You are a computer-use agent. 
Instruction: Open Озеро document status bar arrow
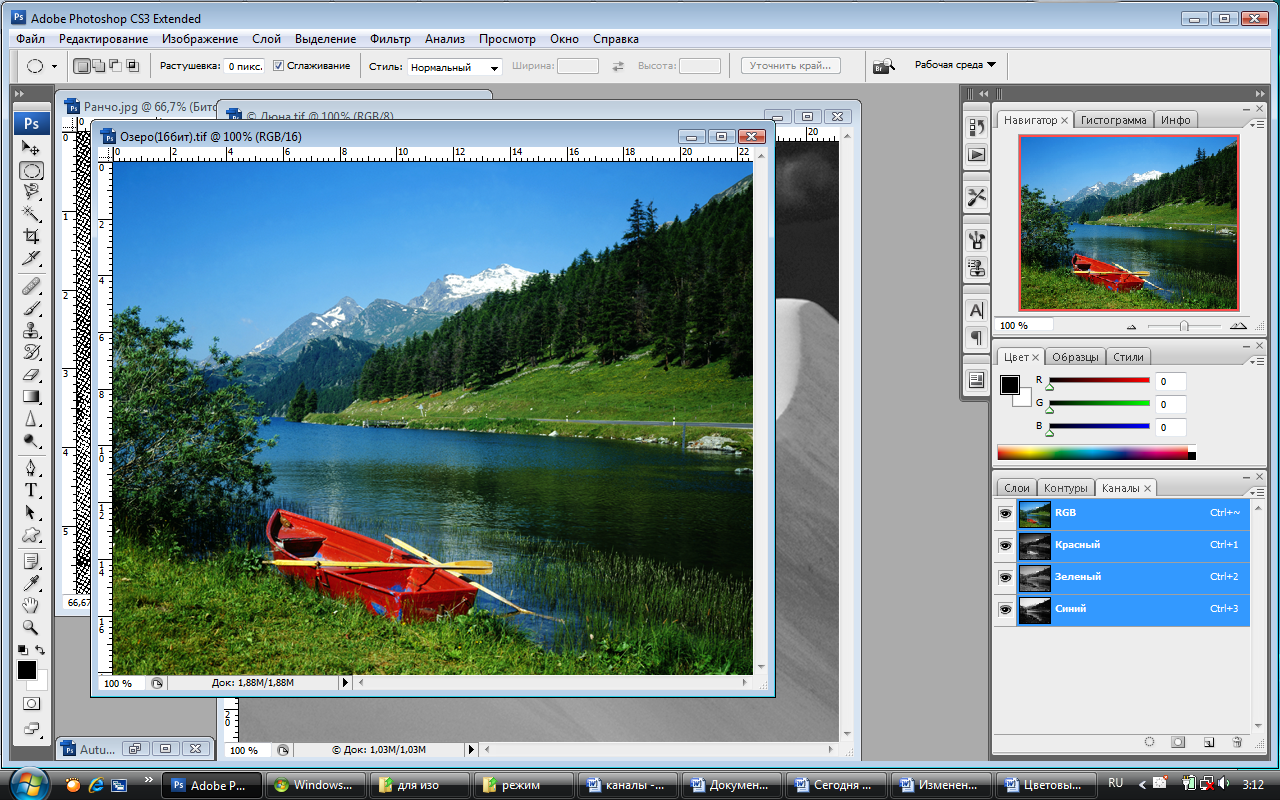(346, 683)
